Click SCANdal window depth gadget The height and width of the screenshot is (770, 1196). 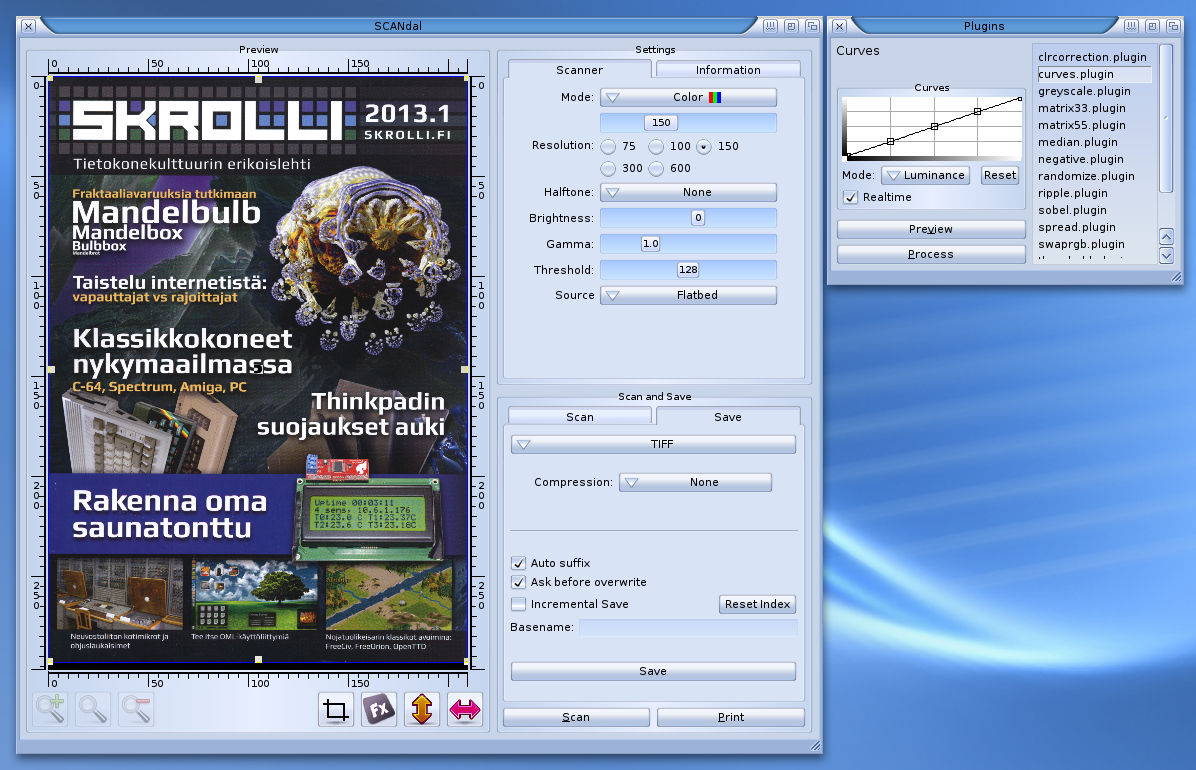point(812,26)
